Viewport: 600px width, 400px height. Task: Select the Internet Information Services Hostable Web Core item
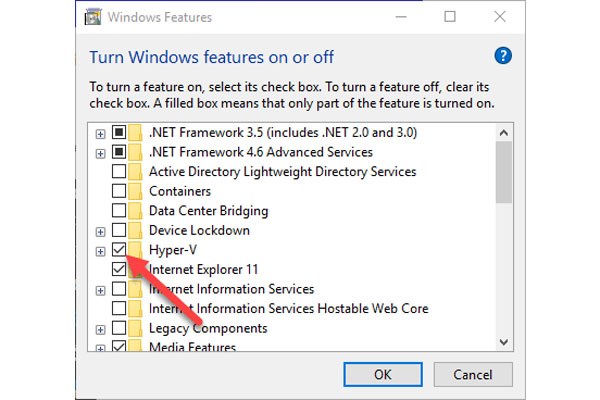pyautogui.click(x=289, y=309)
